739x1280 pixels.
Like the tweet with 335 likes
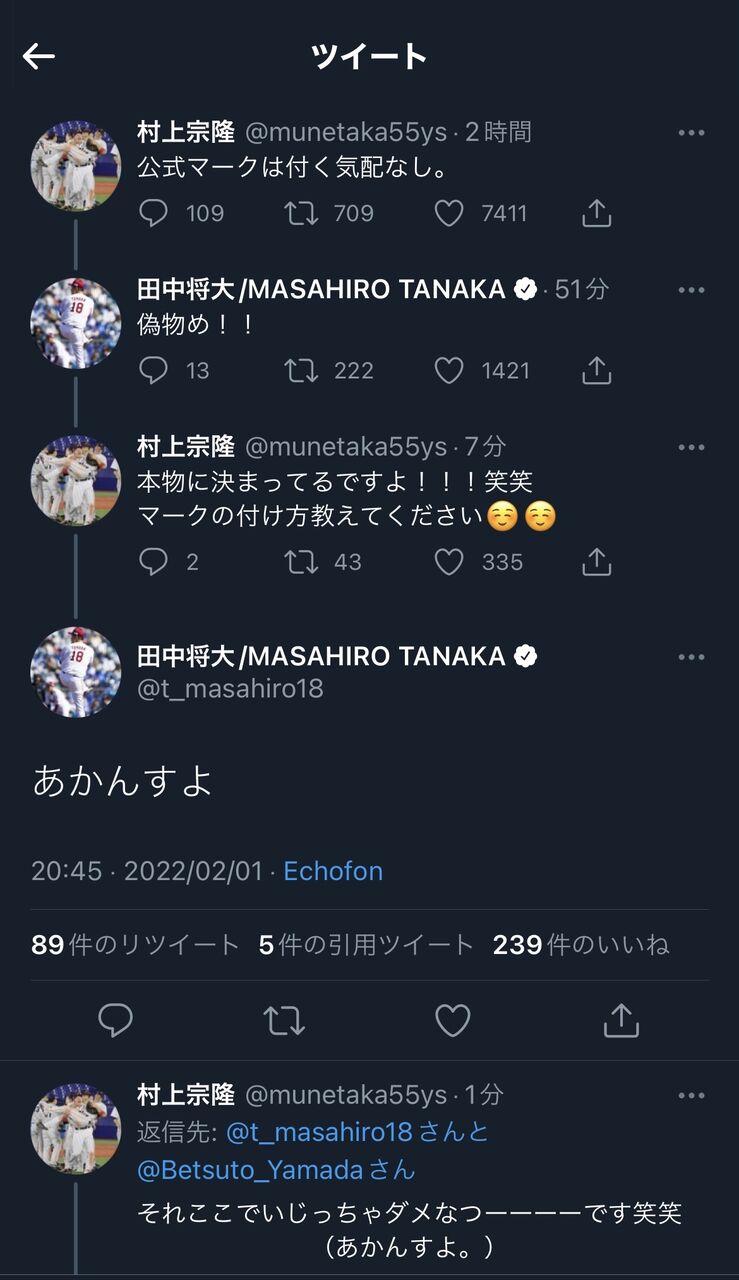[x=449, y=562]
